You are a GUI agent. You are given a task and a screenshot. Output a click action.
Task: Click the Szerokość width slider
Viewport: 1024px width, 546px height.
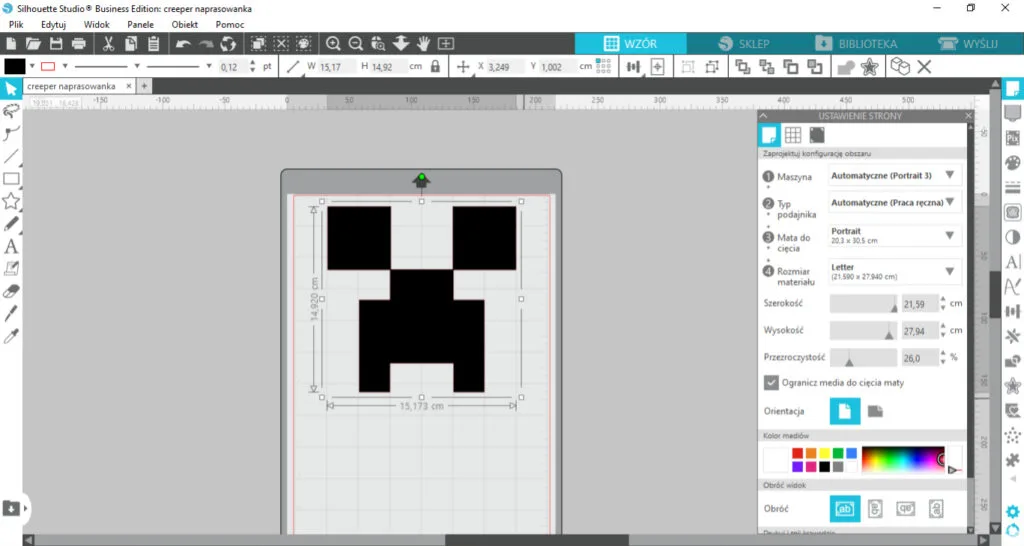[x=863, y=304]
